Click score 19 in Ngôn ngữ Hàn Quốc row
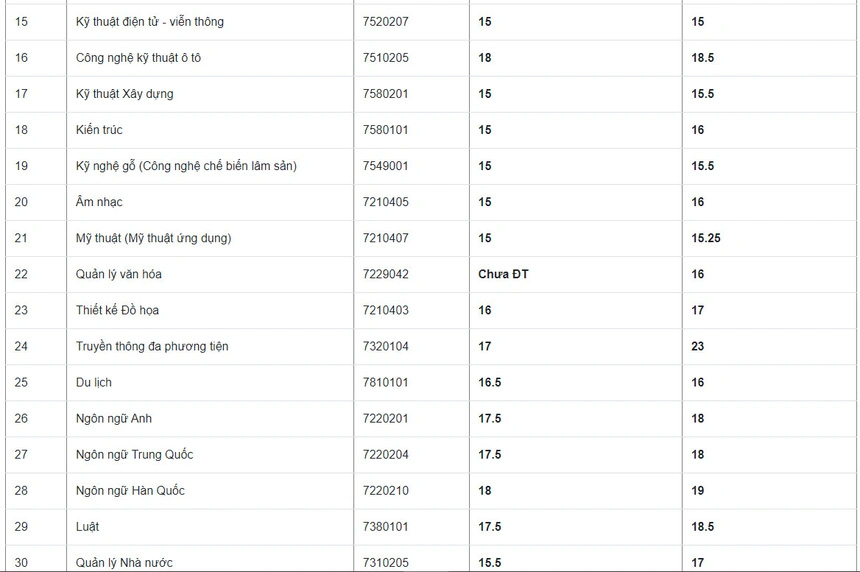This screenshot has width=860, height=572. coord(697,490)
